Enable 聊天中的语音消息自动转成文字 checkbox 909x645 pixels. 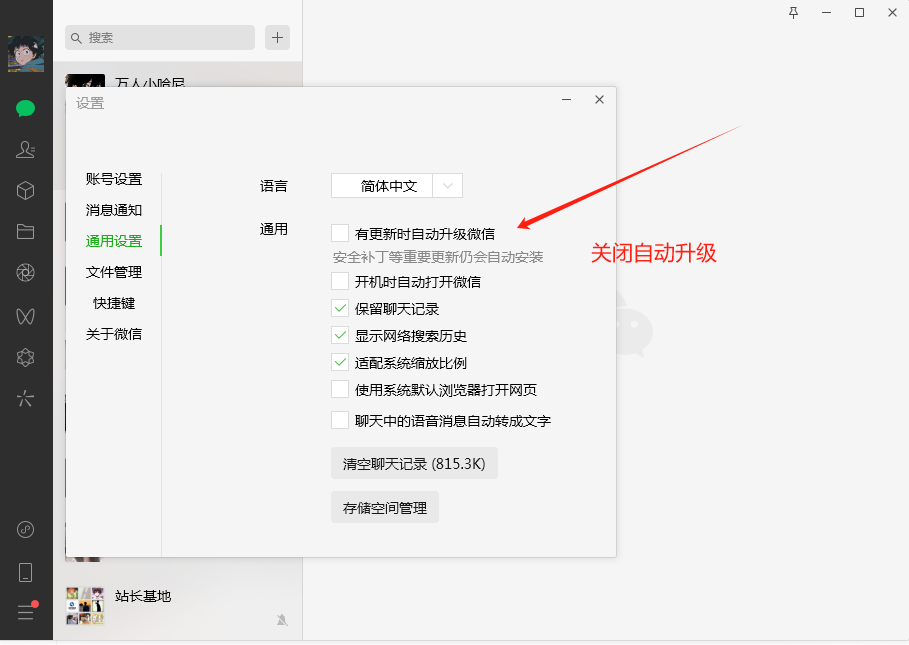(x=340, y=420)
